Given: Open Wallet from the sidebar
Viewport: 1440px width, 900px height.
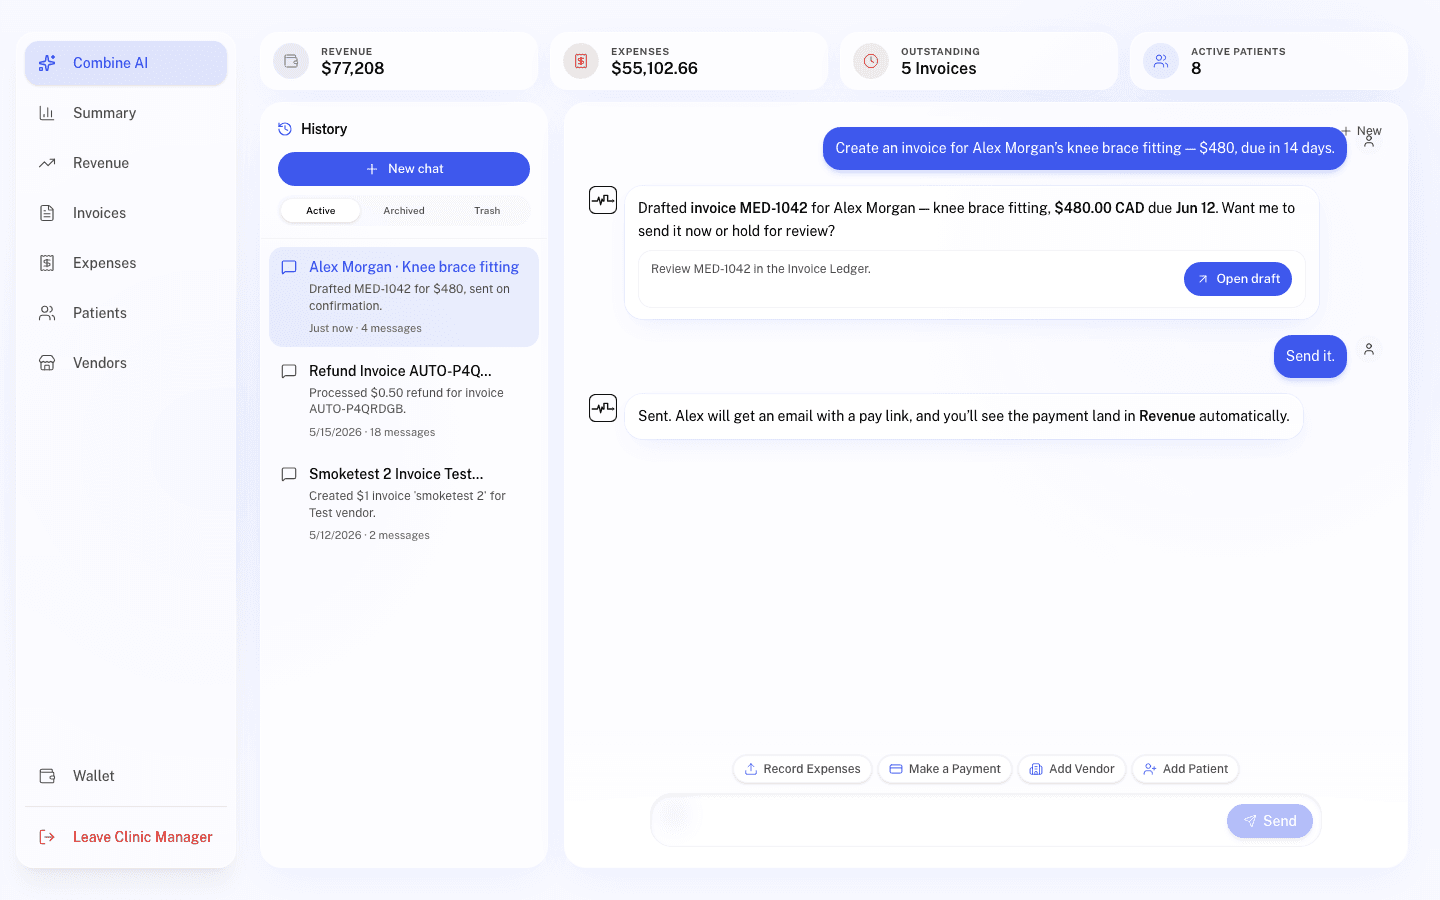Looking at the screenshot, I should tap(126, 776).
